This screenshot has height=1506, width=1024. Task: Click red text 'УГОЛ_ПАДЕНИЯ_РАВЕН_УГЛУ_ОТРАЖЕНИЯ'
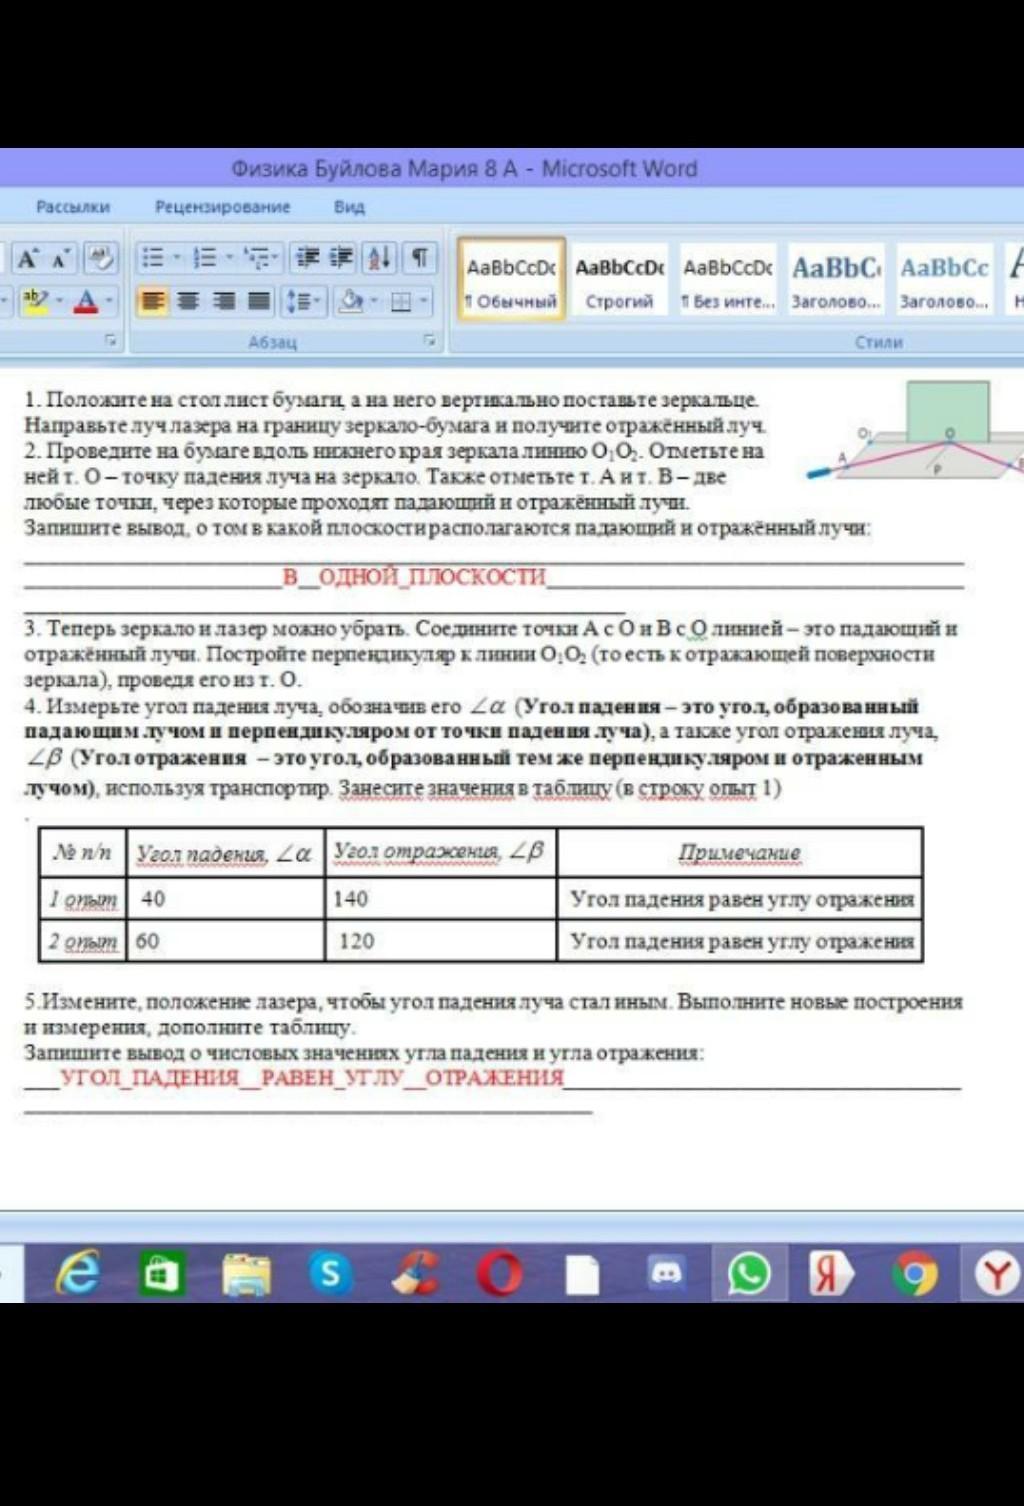tap(312, 1078)
